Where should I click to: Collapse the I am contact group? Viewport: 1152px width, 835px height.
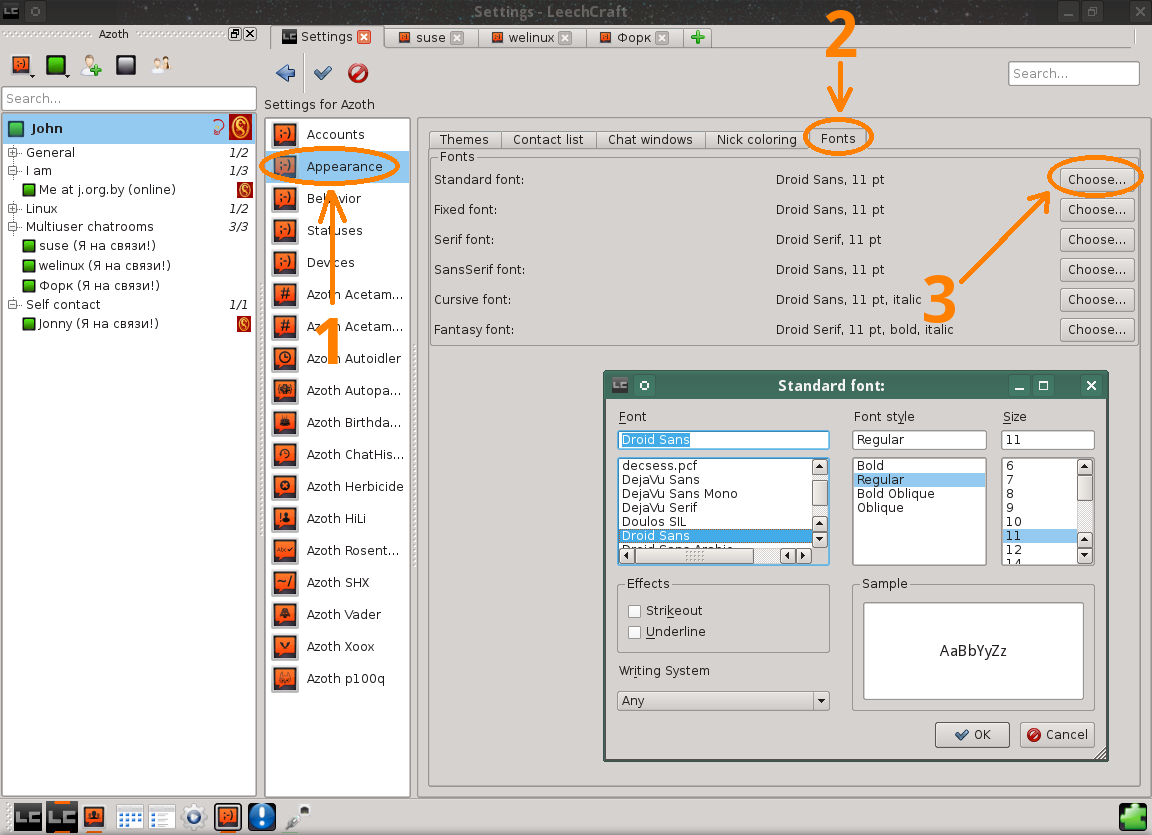(x=12, y=171)
